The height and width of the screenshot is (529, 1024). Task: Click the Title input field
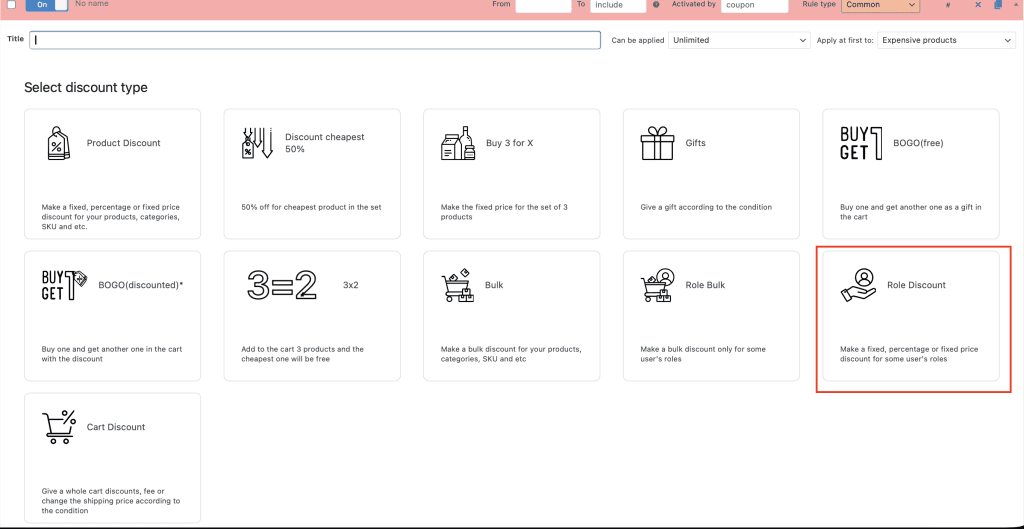[315, 40]
